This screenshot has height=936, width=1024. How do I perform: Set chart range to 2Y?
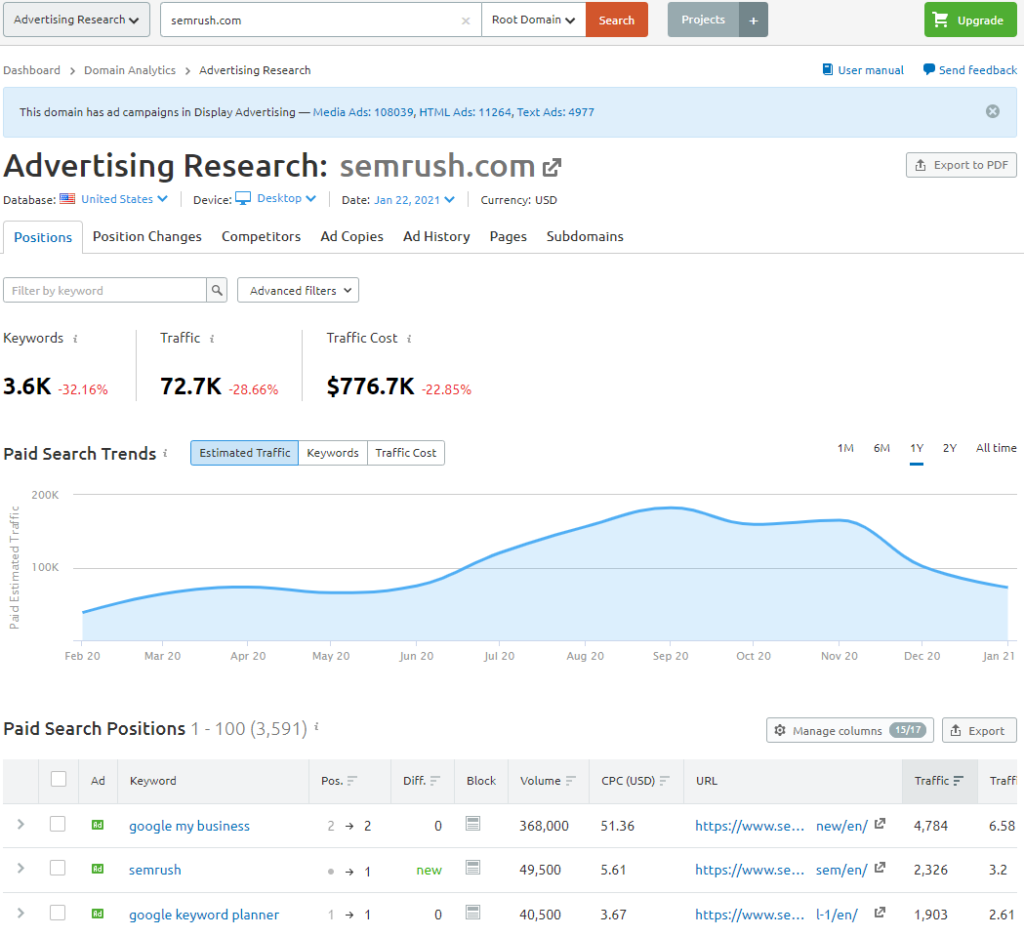tap(950, 448)
